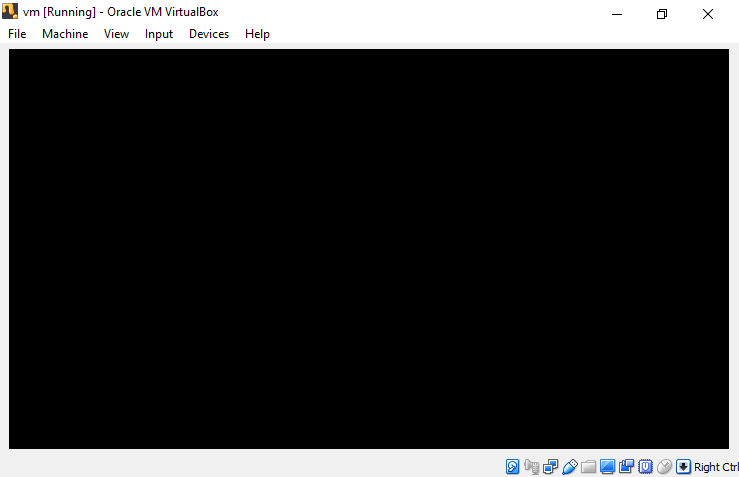Click the VirtualBox icon in the title bar

[x=10, y=11]
